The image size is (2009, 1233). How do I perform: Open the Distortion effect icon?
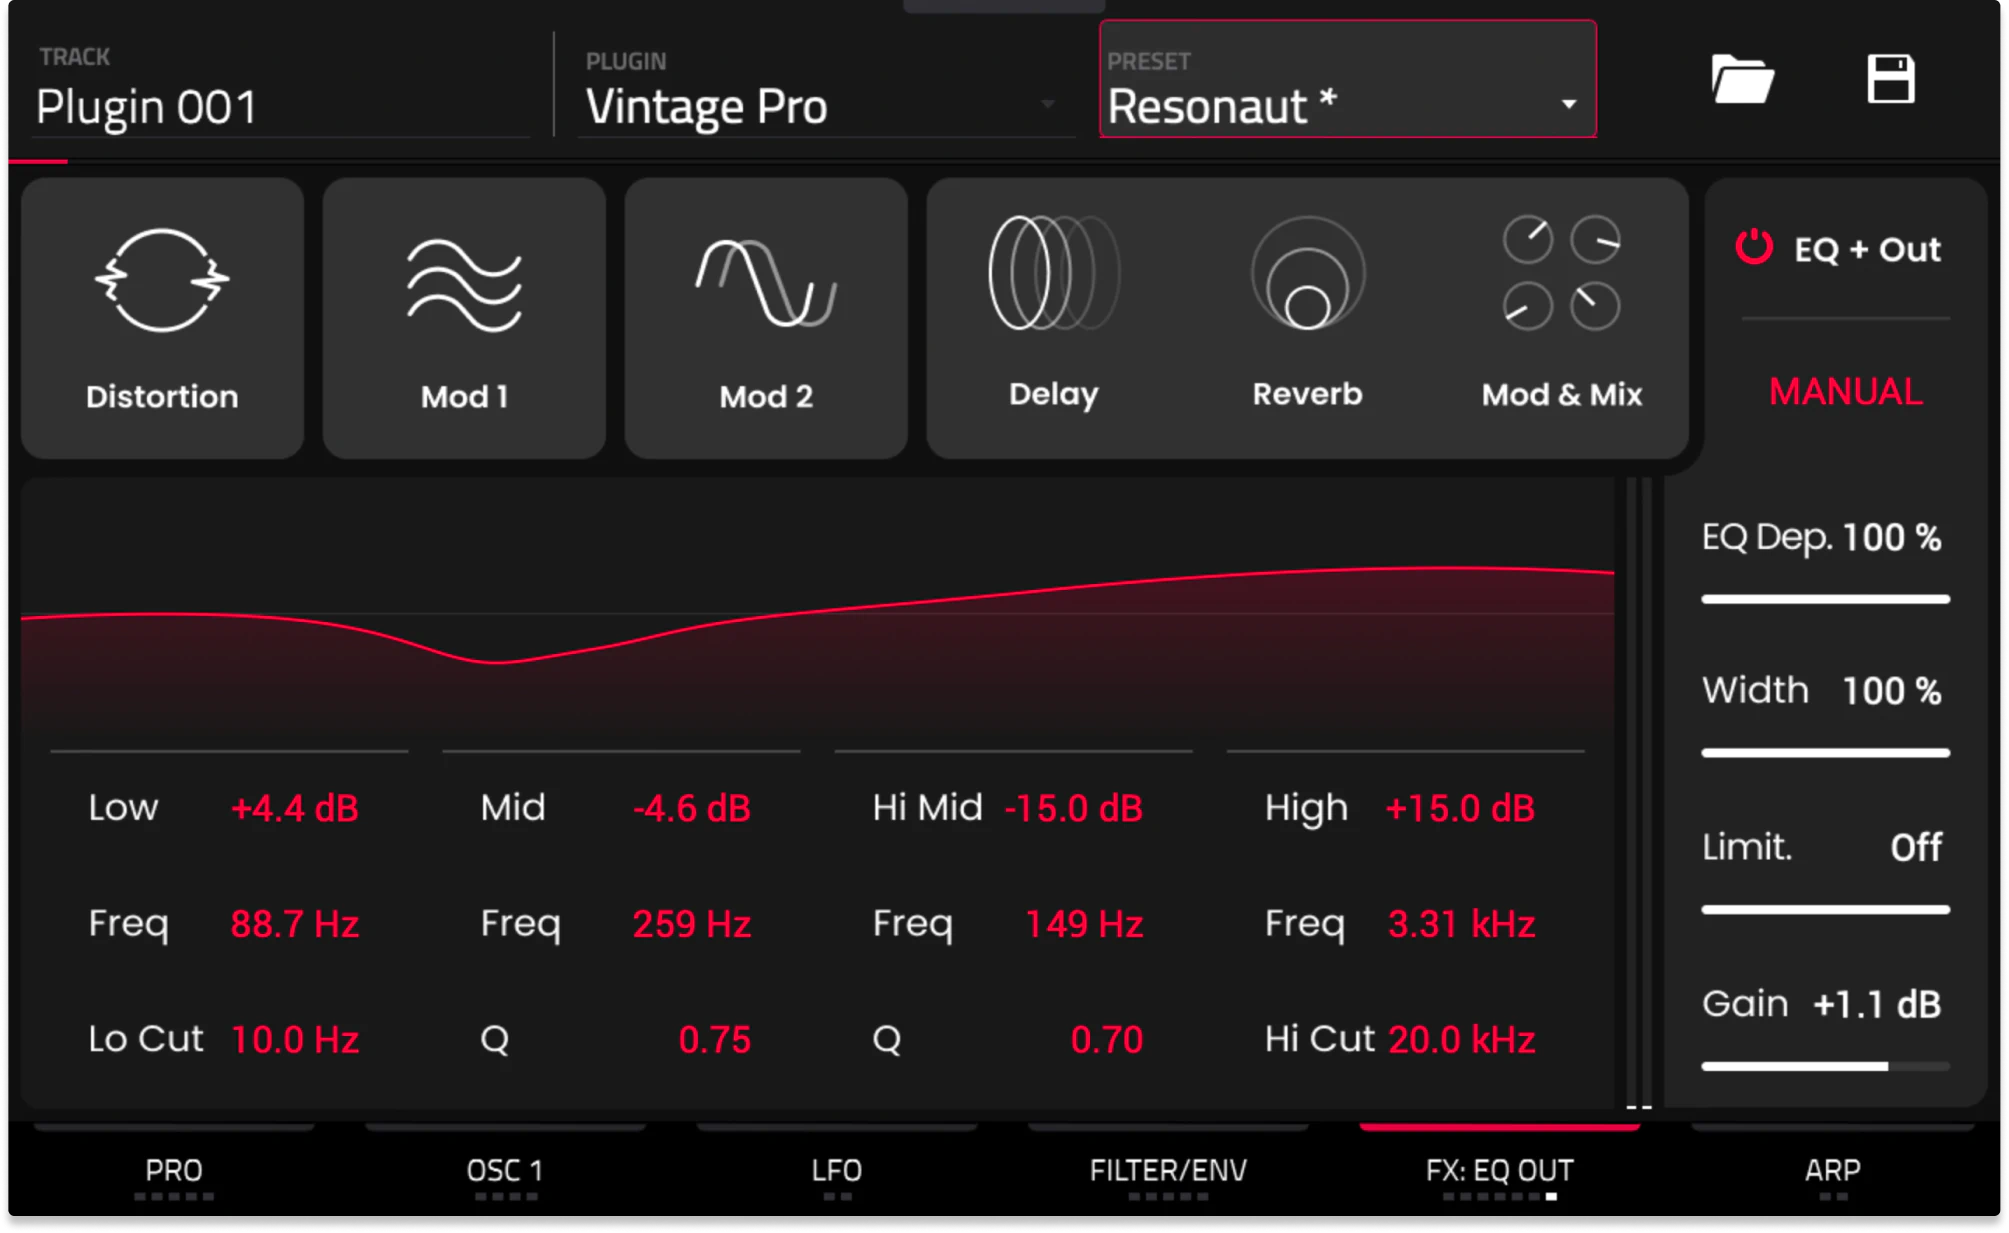(x=162, y=281)
